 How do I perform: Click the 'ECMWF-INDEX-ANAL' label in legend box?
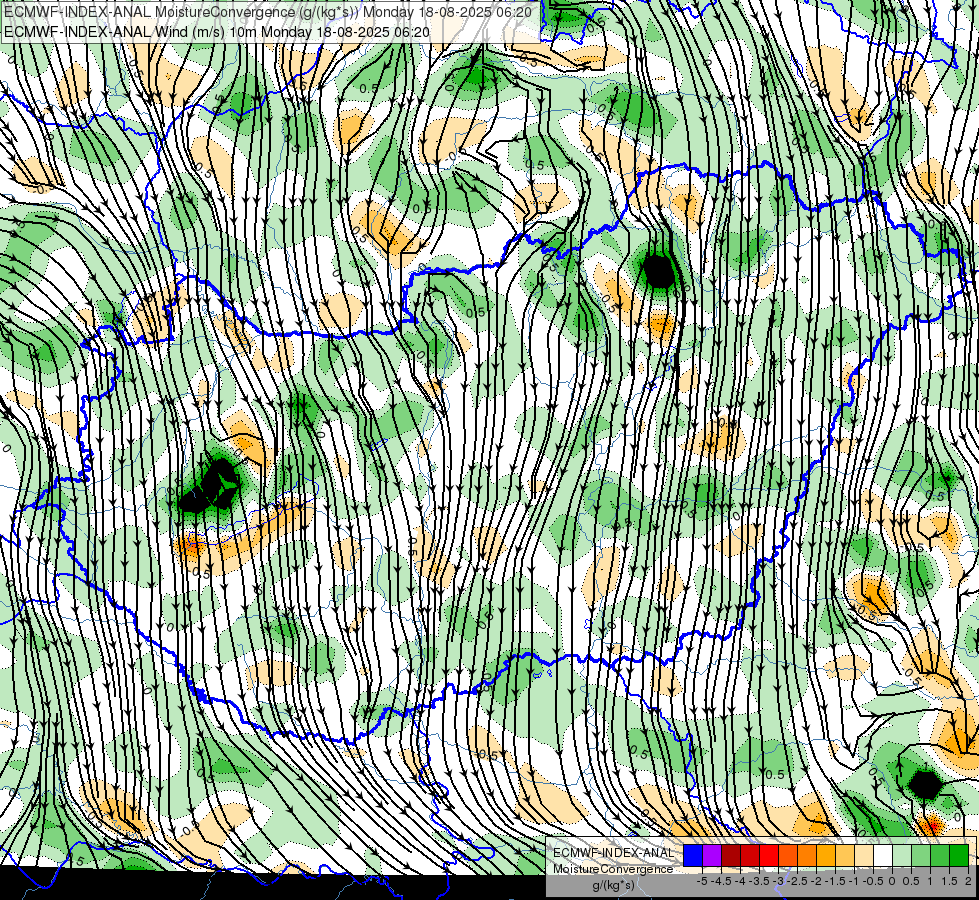coord(613,853)
